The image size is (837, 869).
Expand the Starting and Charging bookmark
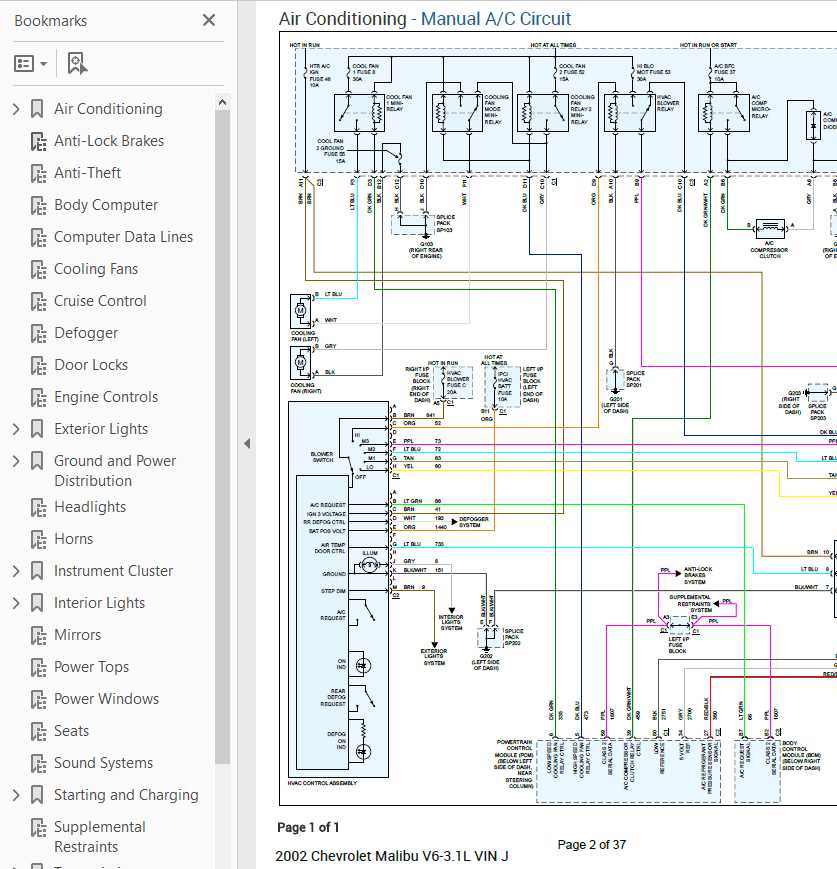click(16, 795)
